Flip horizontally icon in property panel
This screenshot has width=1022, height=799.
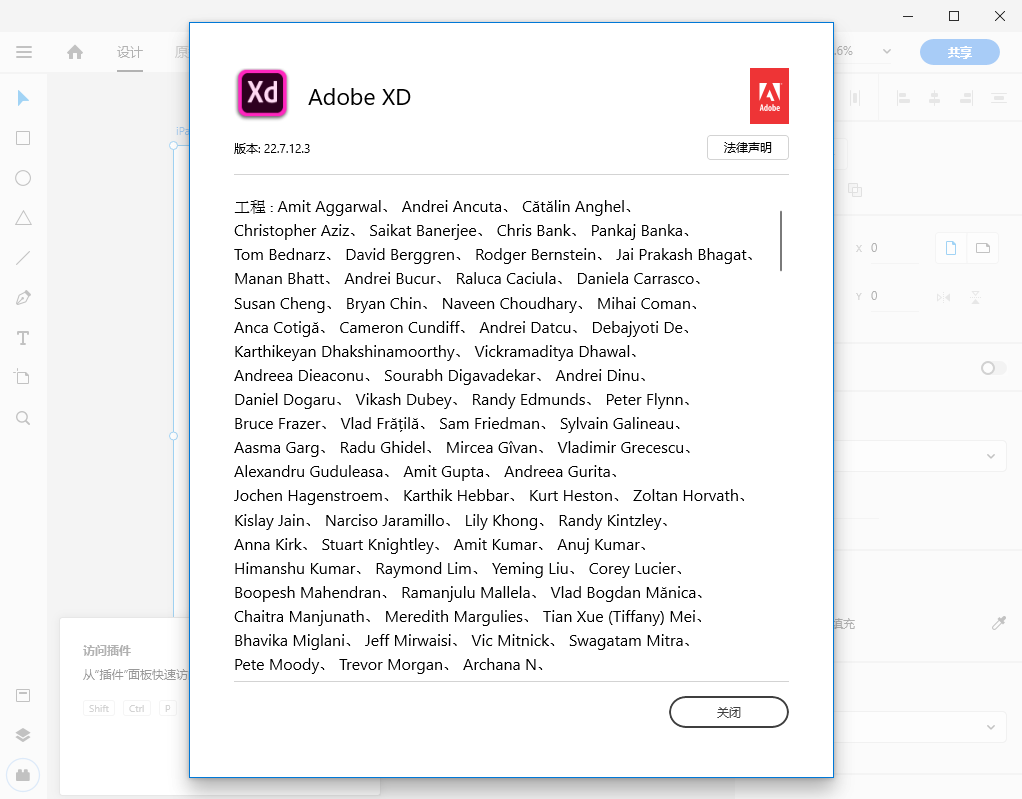pyautogui.click(x=943, y=297)
